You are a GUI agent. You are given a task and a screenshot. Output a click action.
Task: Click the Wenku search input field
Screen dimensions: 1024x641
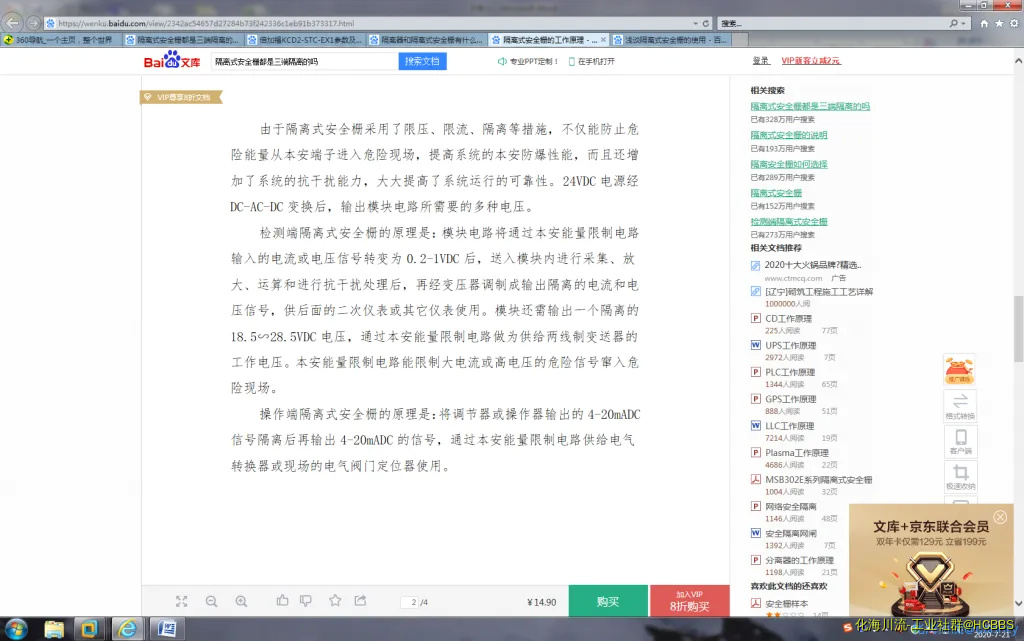coord(304,61)
